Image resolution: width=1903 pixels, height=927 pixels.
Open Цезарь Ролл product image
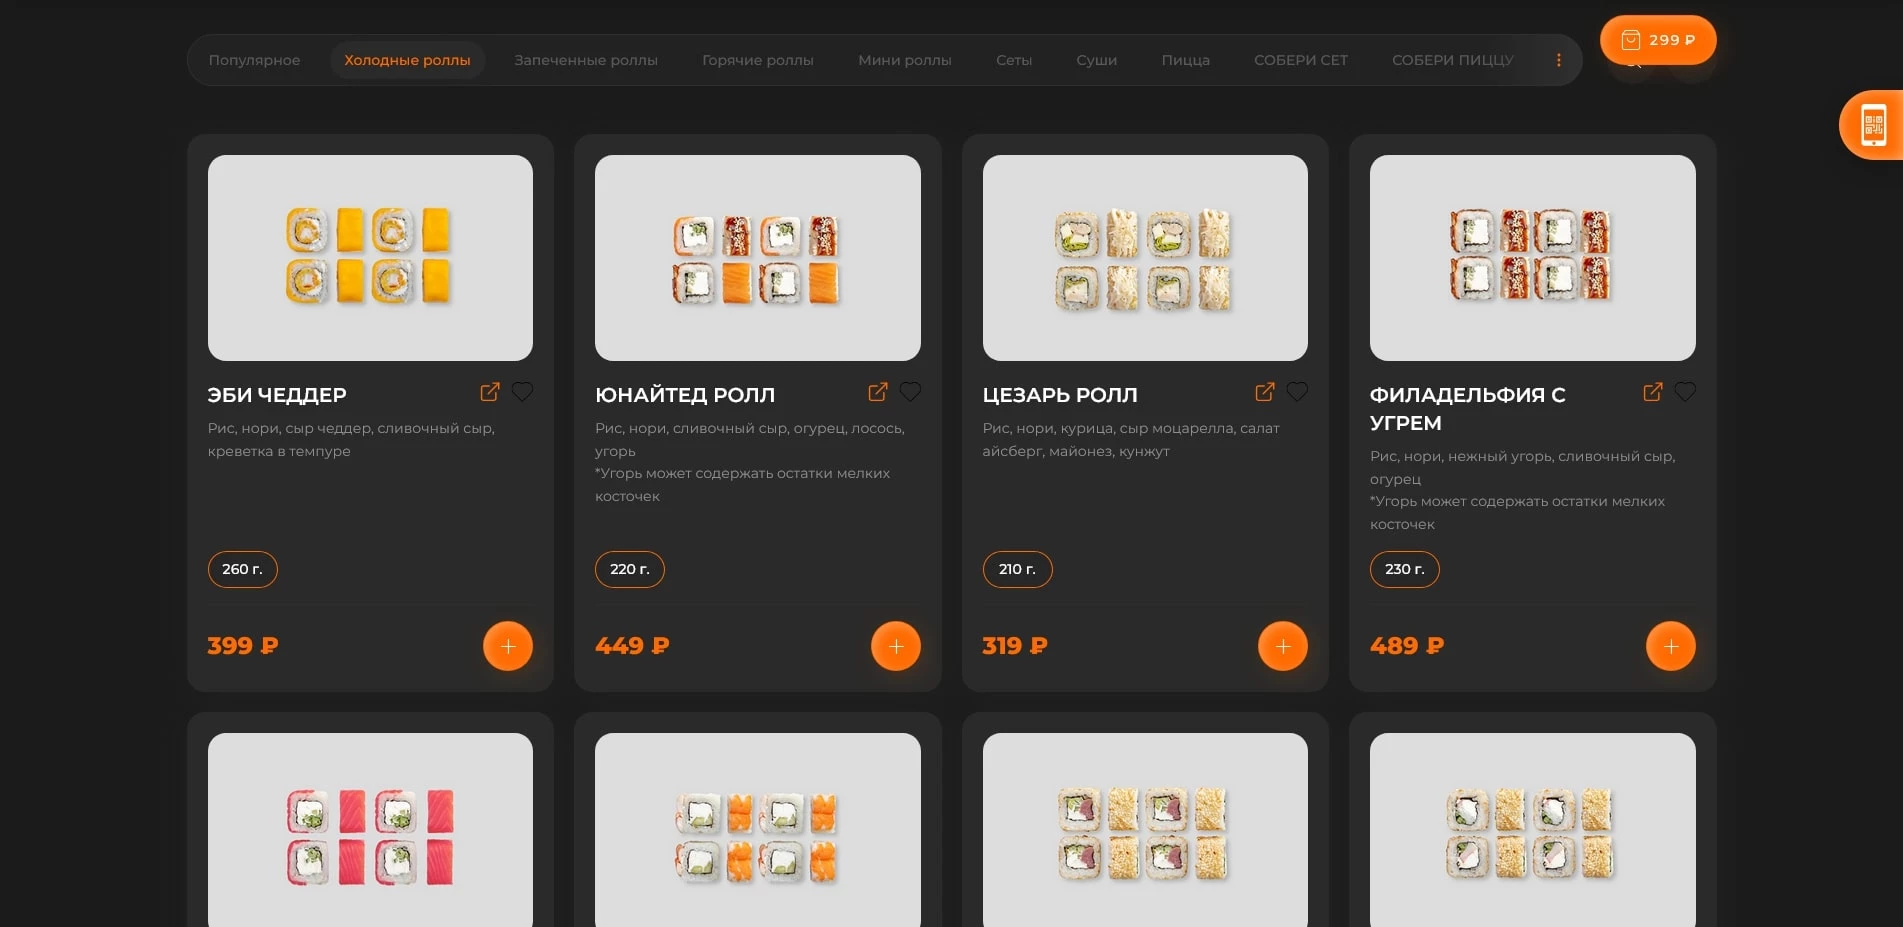pyautogui.click(x=1145, y=258)
